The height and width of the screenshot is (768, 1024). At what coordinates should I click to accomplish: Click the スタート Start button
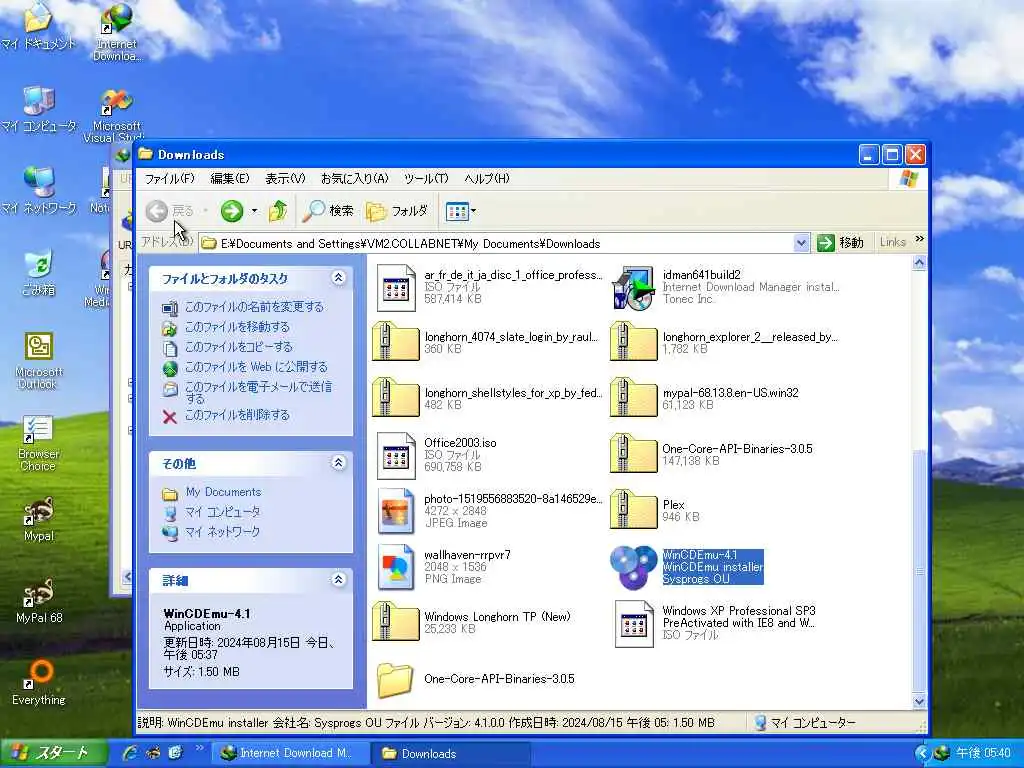54,753
